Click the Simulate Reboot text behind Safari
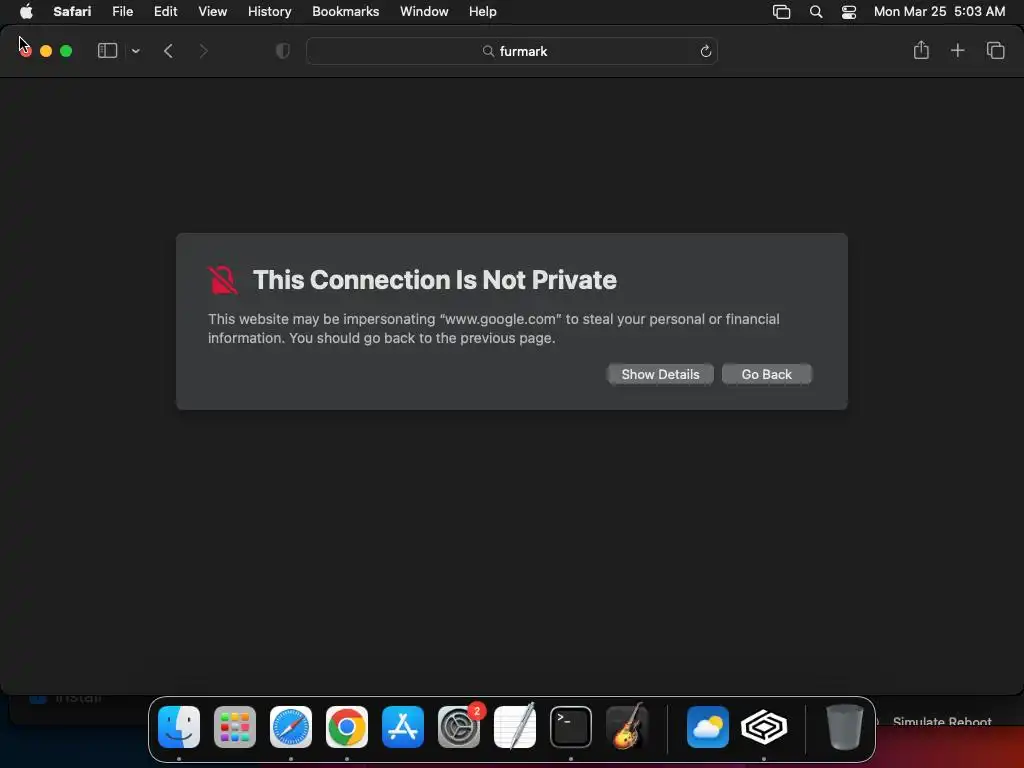Screen dimensions: 1024x768 coord(942,722)
